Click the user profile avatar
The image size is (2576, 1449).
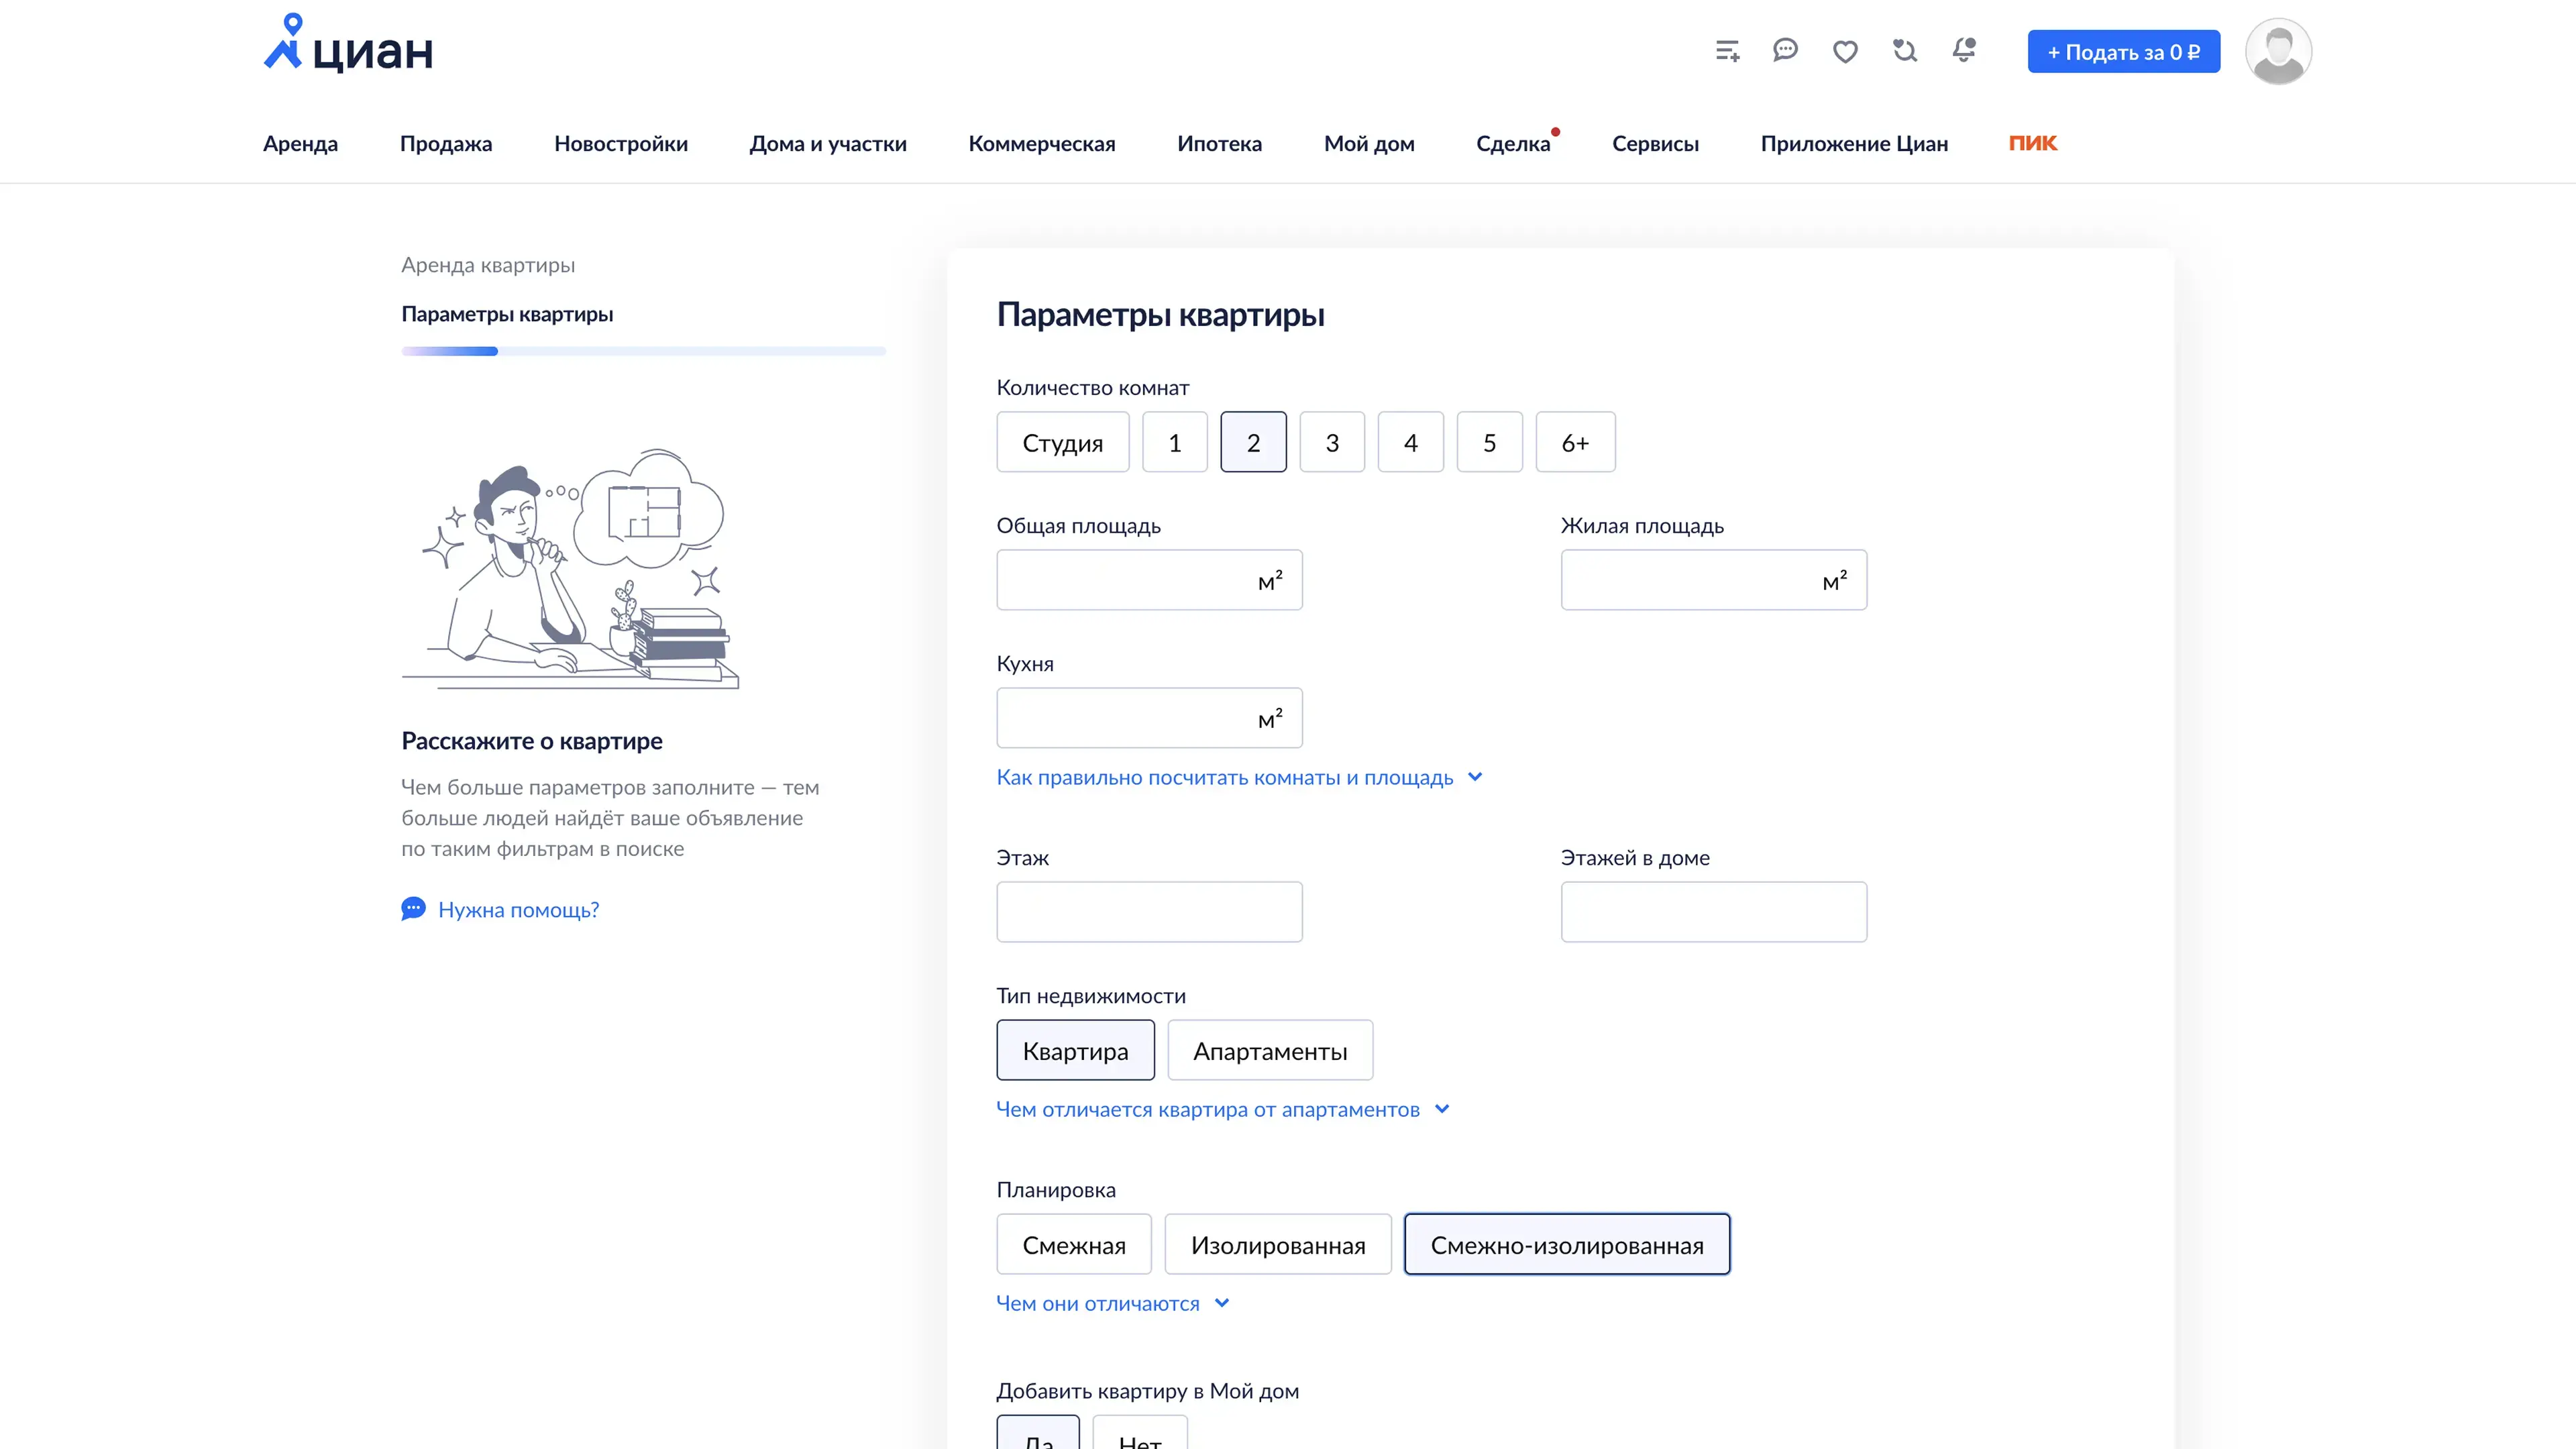(2277, 52)
